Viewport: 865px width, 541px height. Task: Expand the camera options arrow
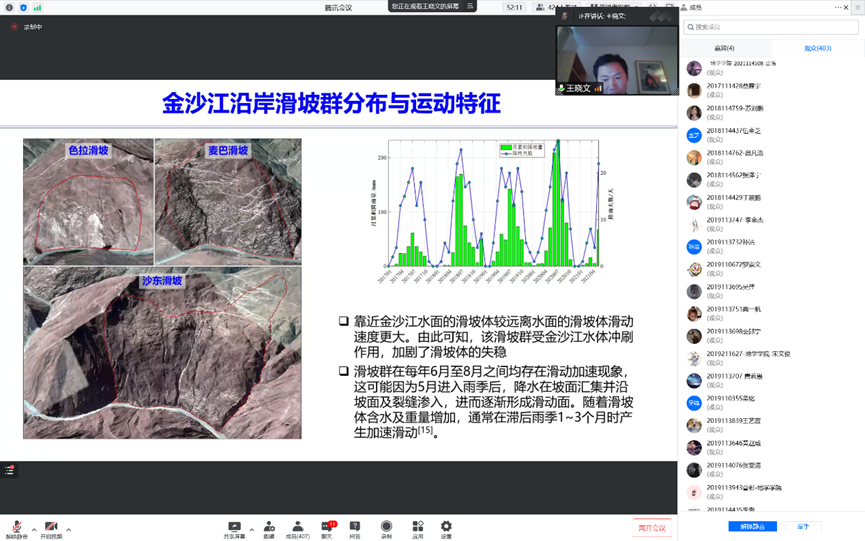click(69, 529)
